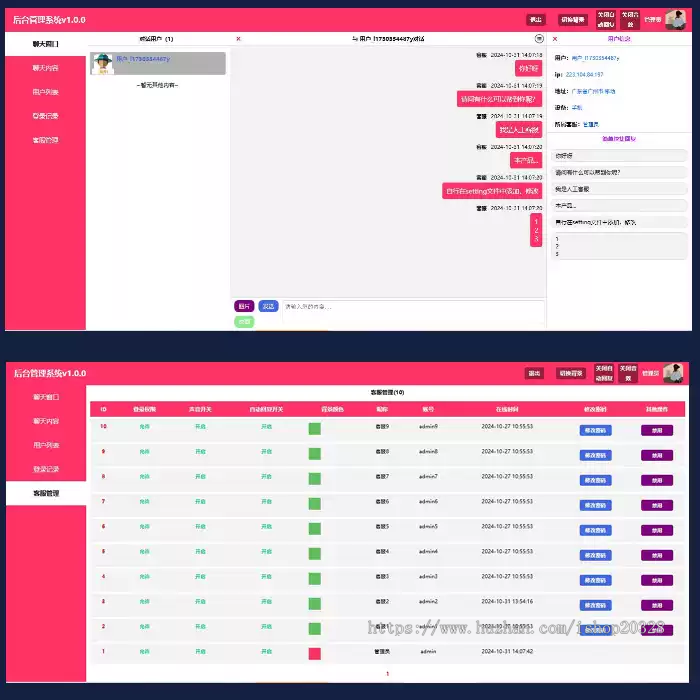Insert the multi-line 1 2 3 quick reply
The image size is (700, 700).
(x=619, y=246)
